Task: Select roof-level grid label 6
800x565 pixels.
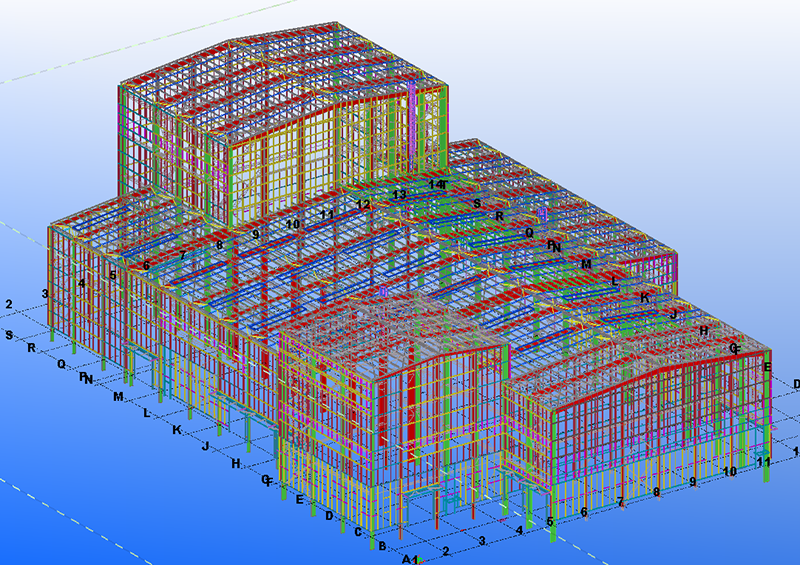Action: (146, 266)
